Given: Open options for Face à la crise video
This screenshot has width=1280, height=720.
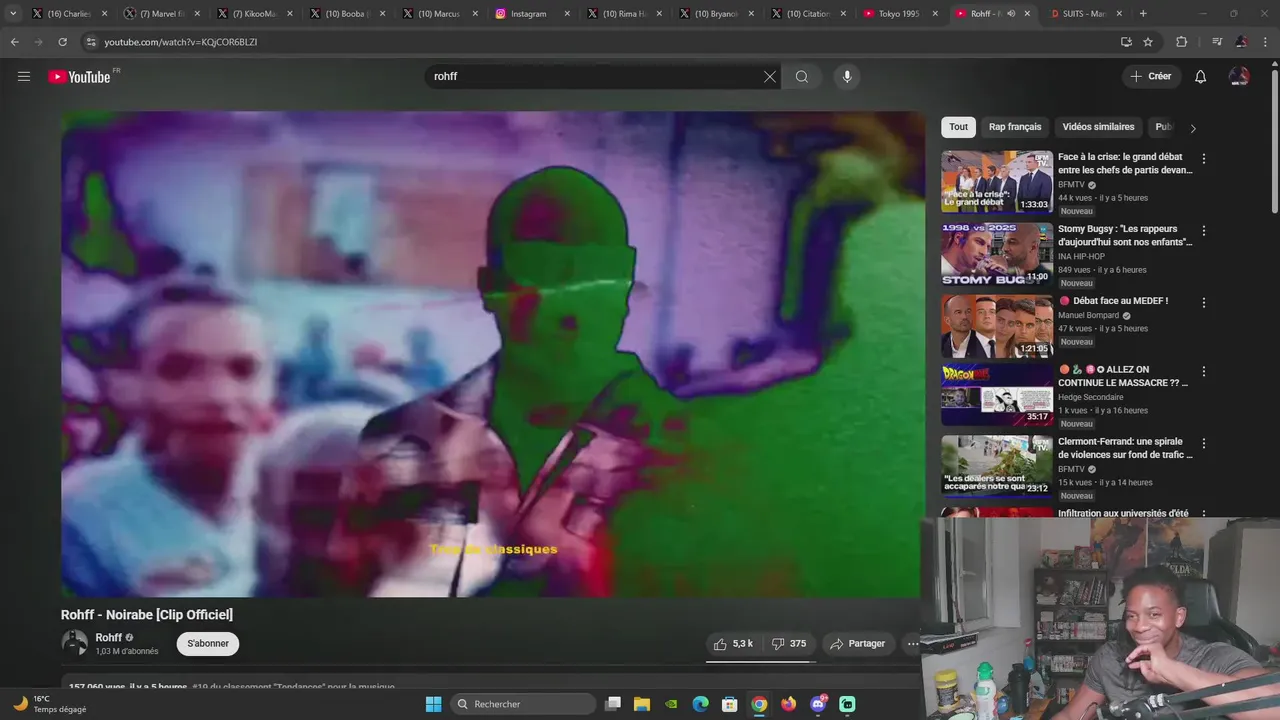Looking at the screenshot, I should pyautogui.click(x=1204, y=159).
